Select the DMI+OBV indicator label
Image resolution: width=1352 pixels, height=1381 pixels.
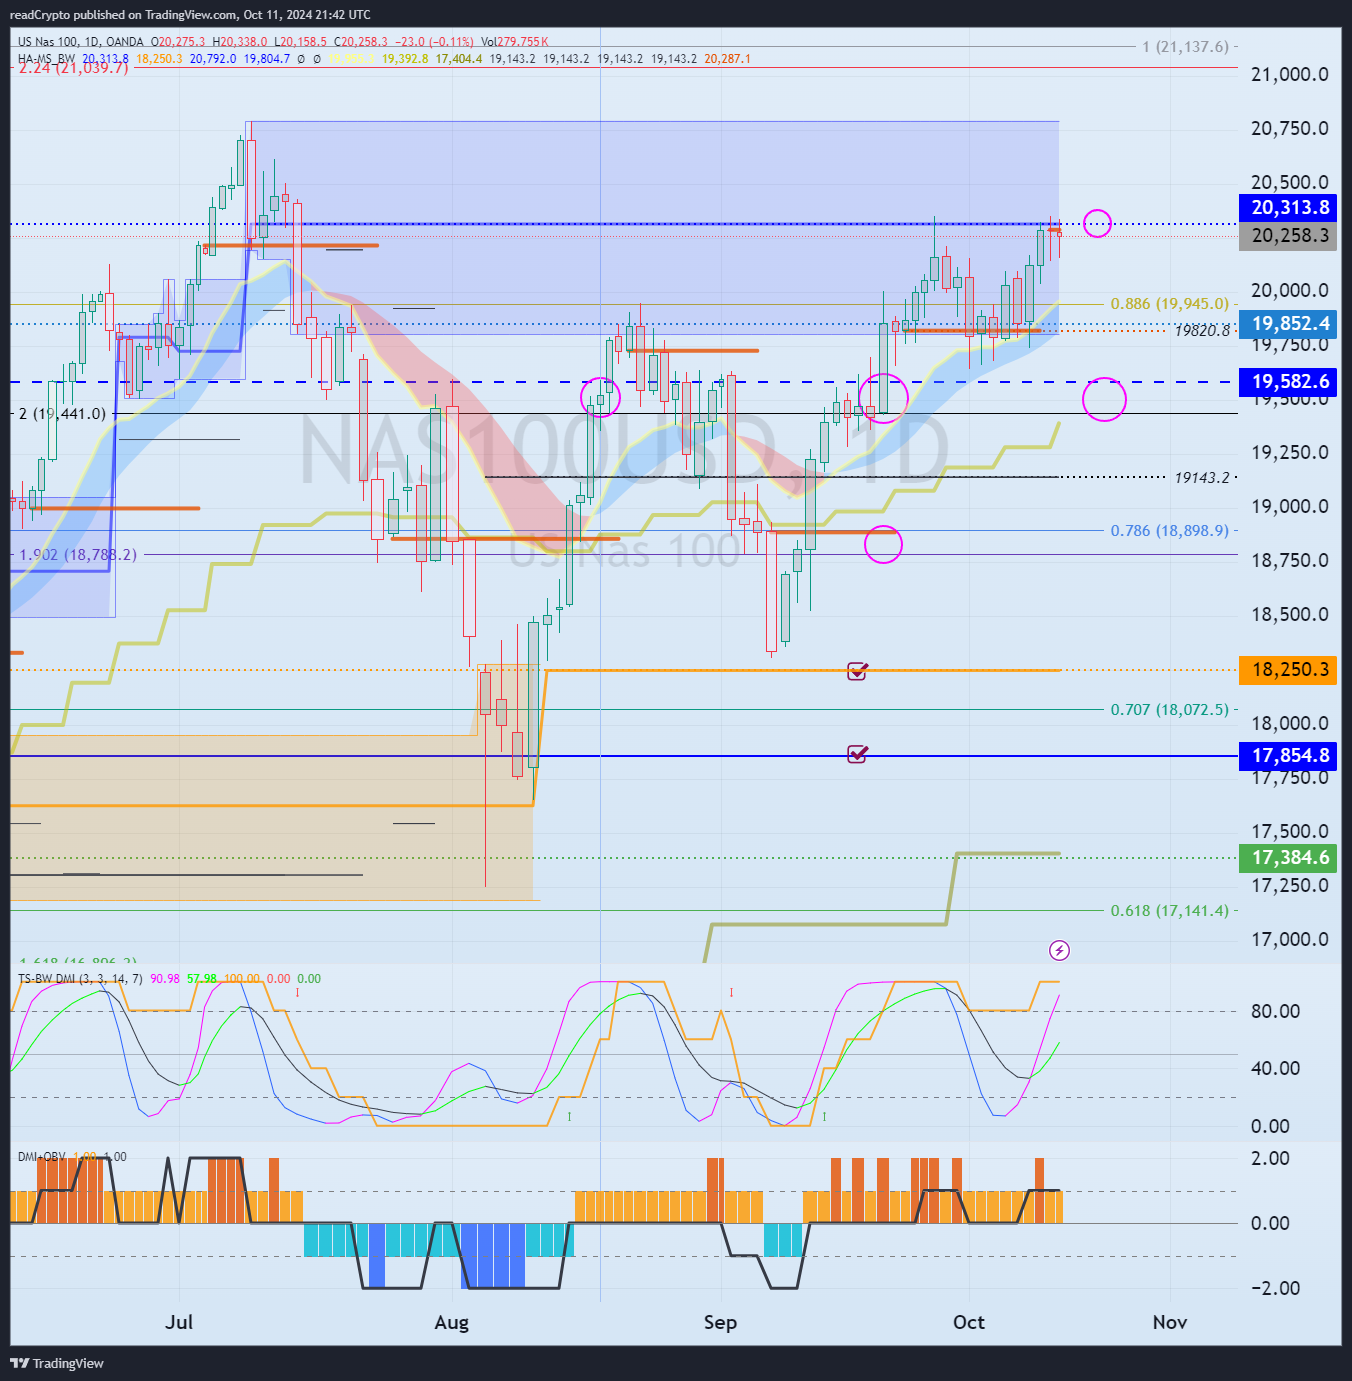[x=42, y=1157]
